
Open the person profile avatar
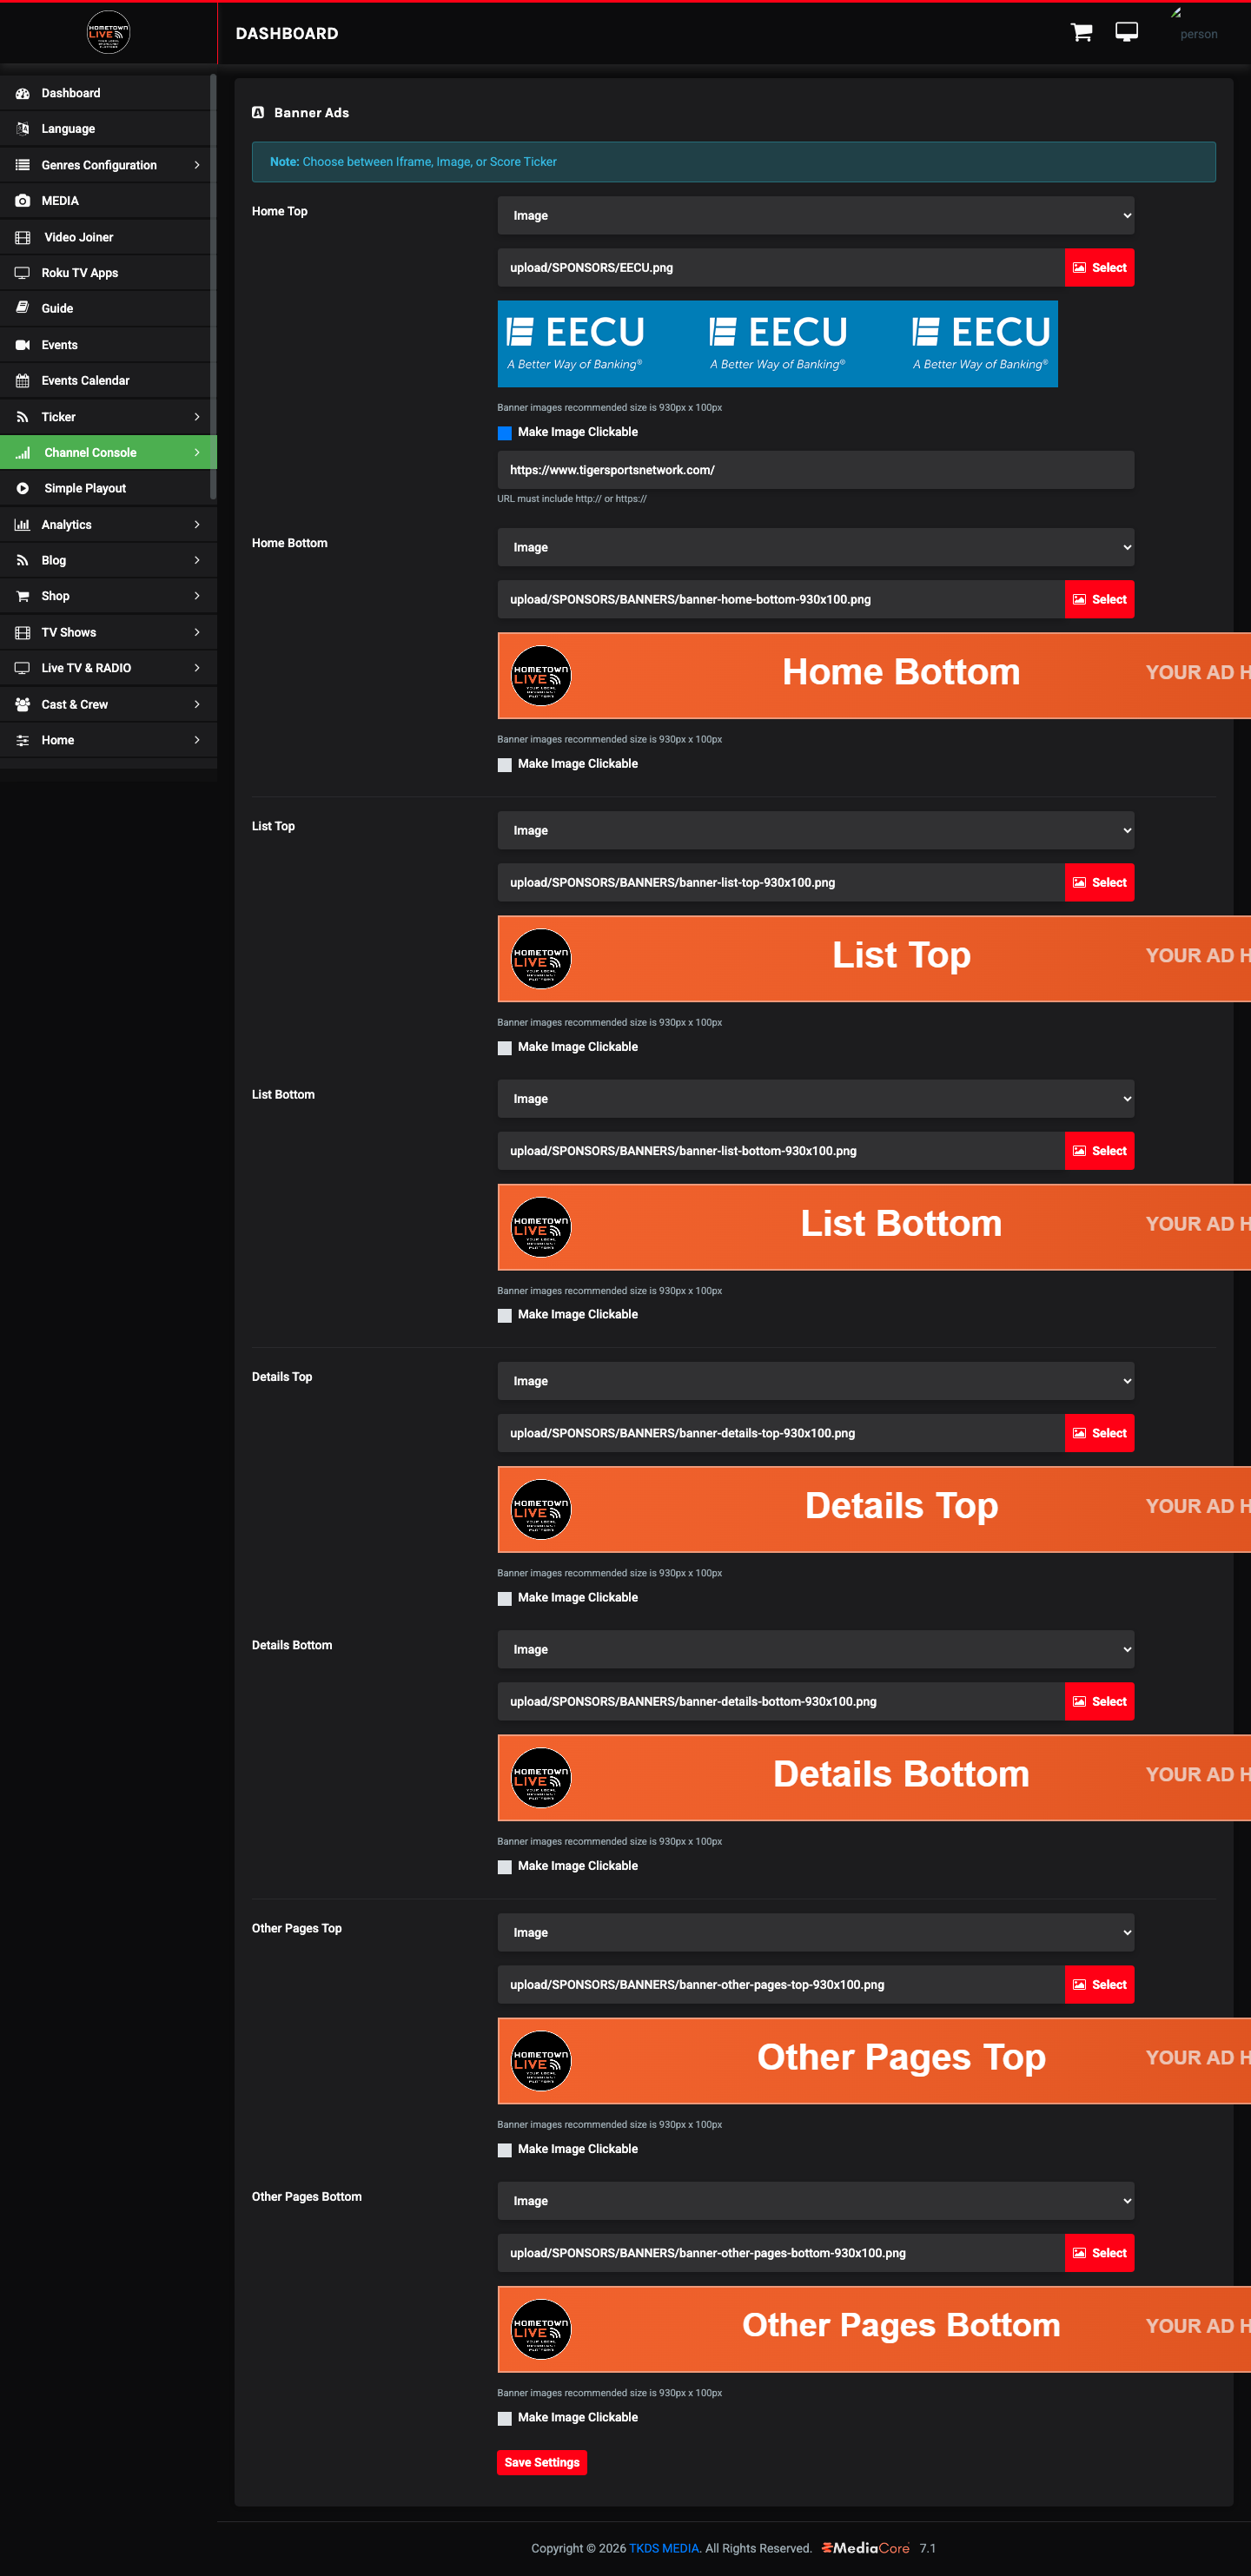[x=1198, y=33]
